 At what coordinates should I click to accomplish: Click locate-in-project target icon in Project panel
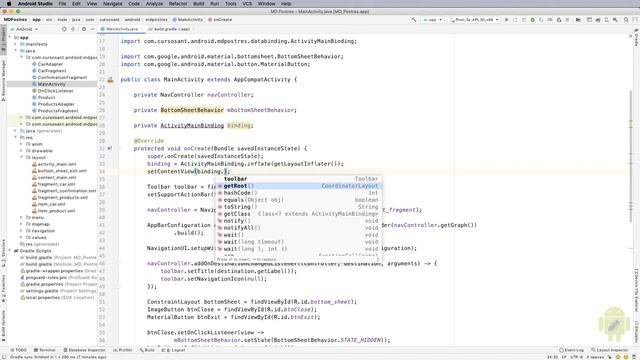64,29
